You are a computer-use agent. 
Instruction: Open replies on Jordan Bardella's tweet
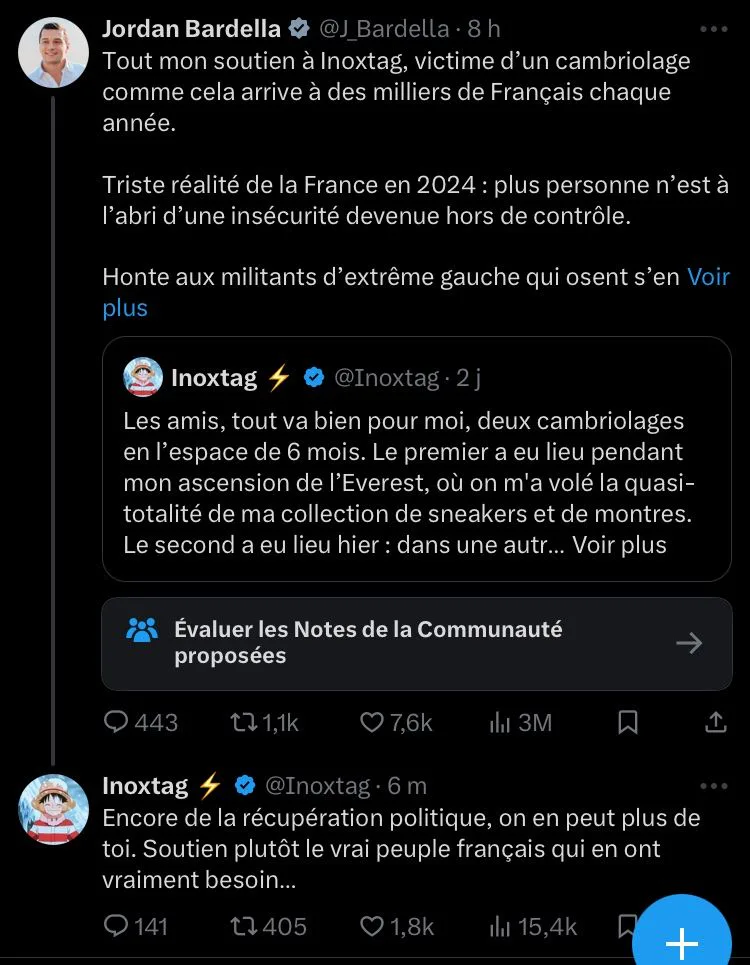tap(140, 722)
